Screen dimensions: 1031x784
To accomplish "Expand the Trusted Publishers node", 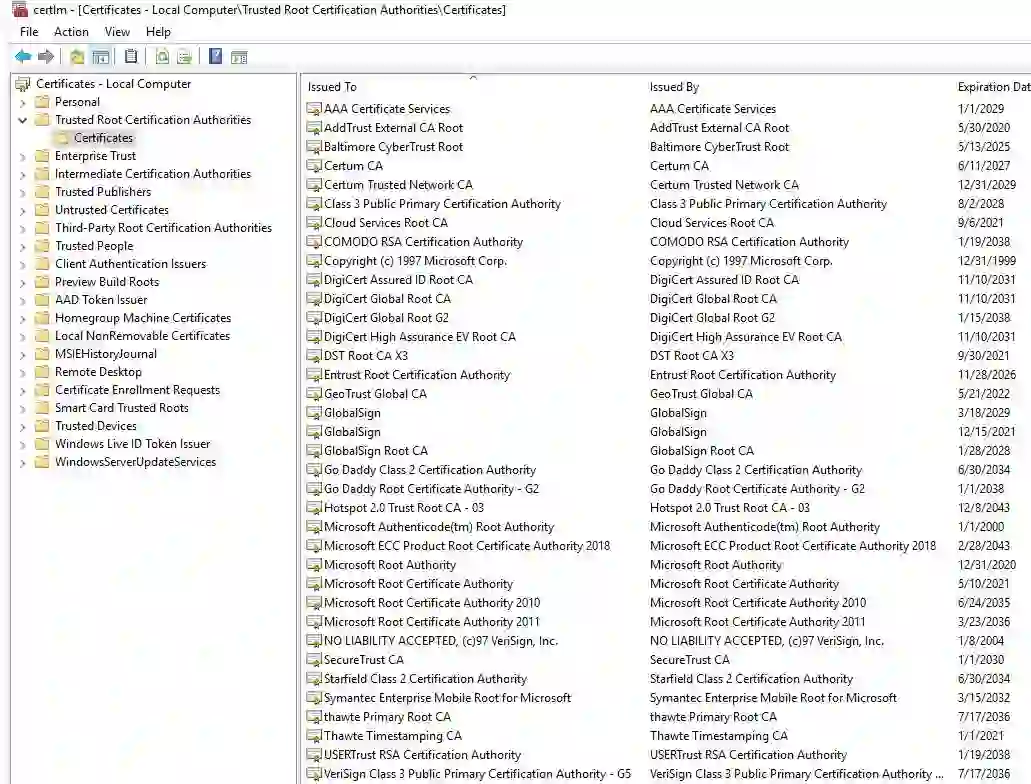I will (x=22, y=193).
